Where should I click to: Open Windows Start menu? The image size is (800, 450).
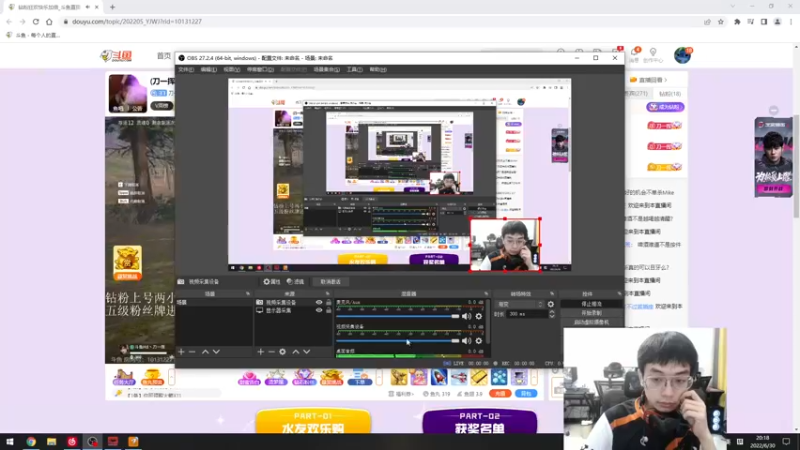[x=10, y=441]
